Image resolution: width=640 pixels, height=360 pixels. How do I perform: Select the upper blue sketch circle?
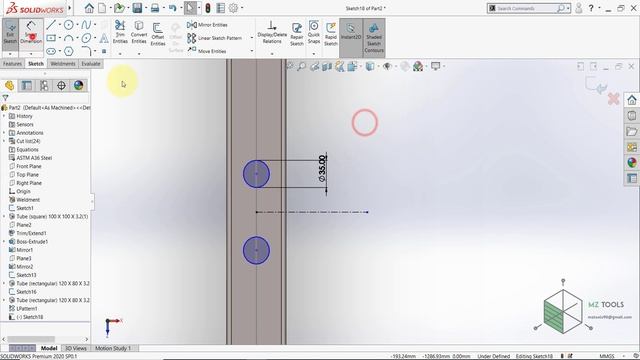(x=256, y=174)
